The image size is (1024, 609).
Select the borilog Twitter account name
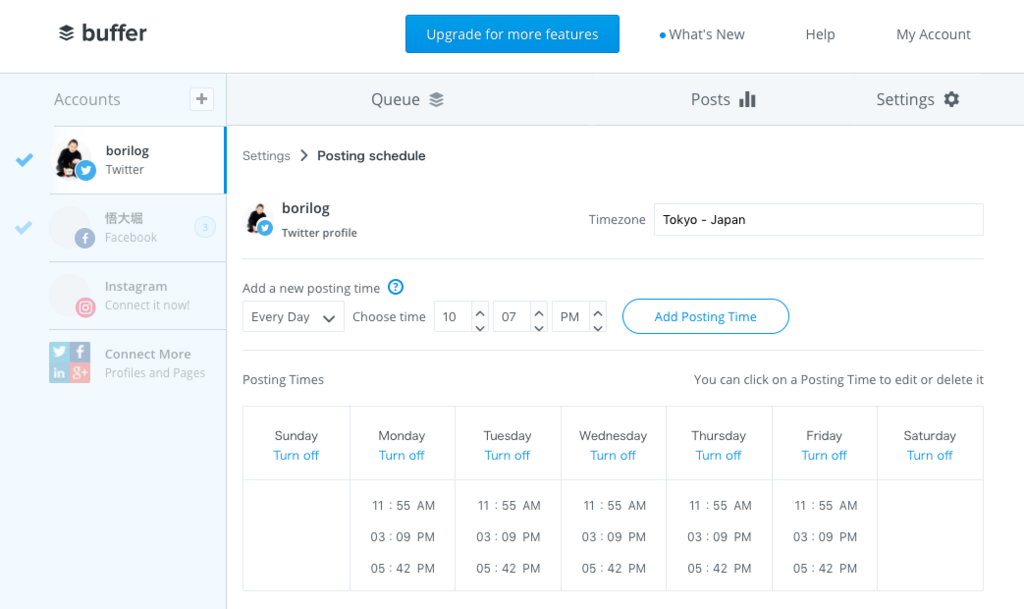coord(127,150)
